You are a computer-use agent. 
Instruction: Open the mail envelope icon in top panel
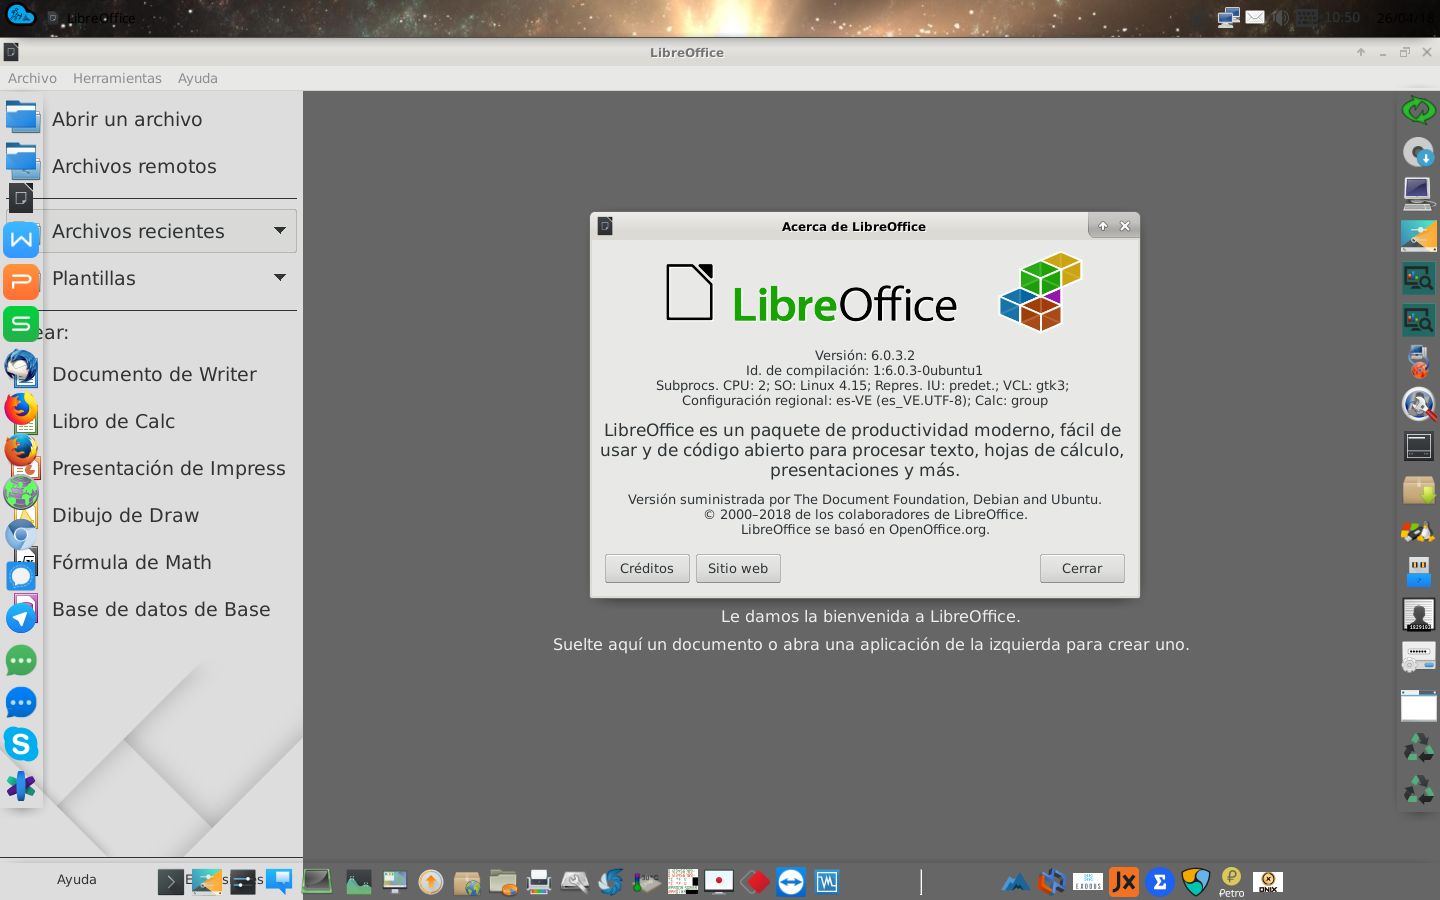[1254, 17]
